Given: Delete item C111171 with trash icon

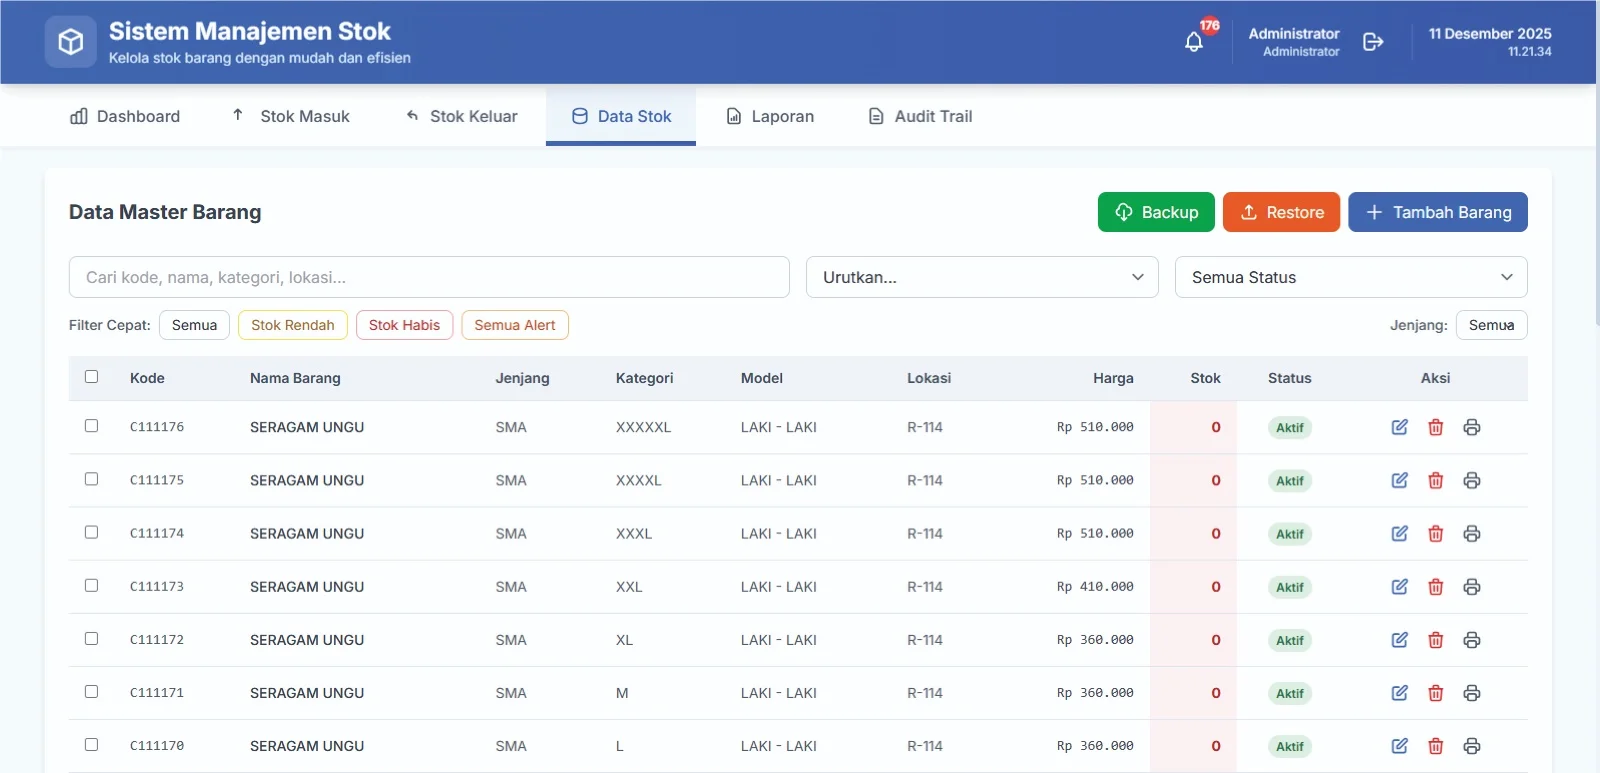Looking at the screenshot, I should click(x=1436, y=693).
